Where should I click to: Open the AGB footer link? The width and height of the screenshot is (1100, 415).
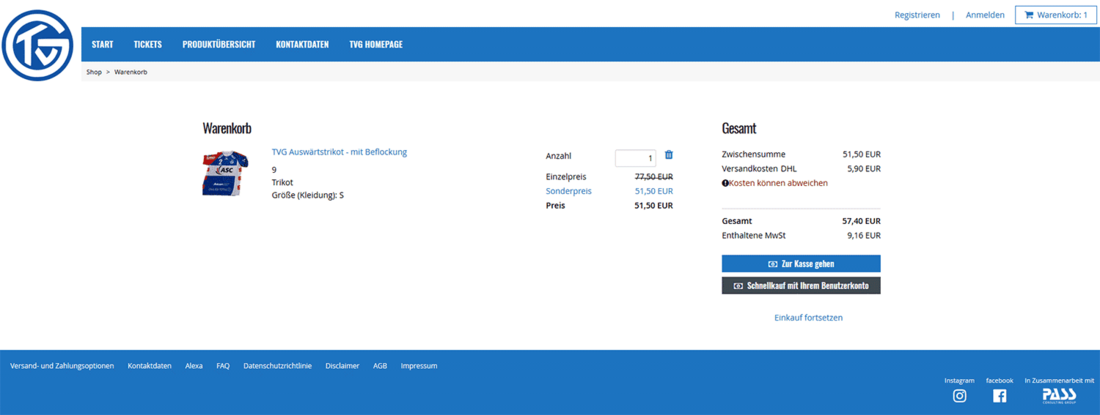click(x=380, y=366)
